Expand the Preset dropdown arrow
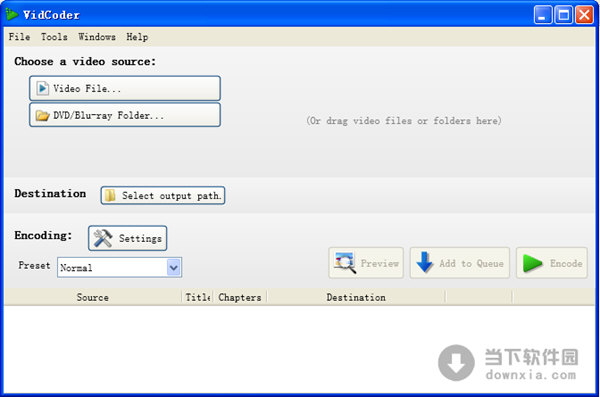 coord(173,267)
